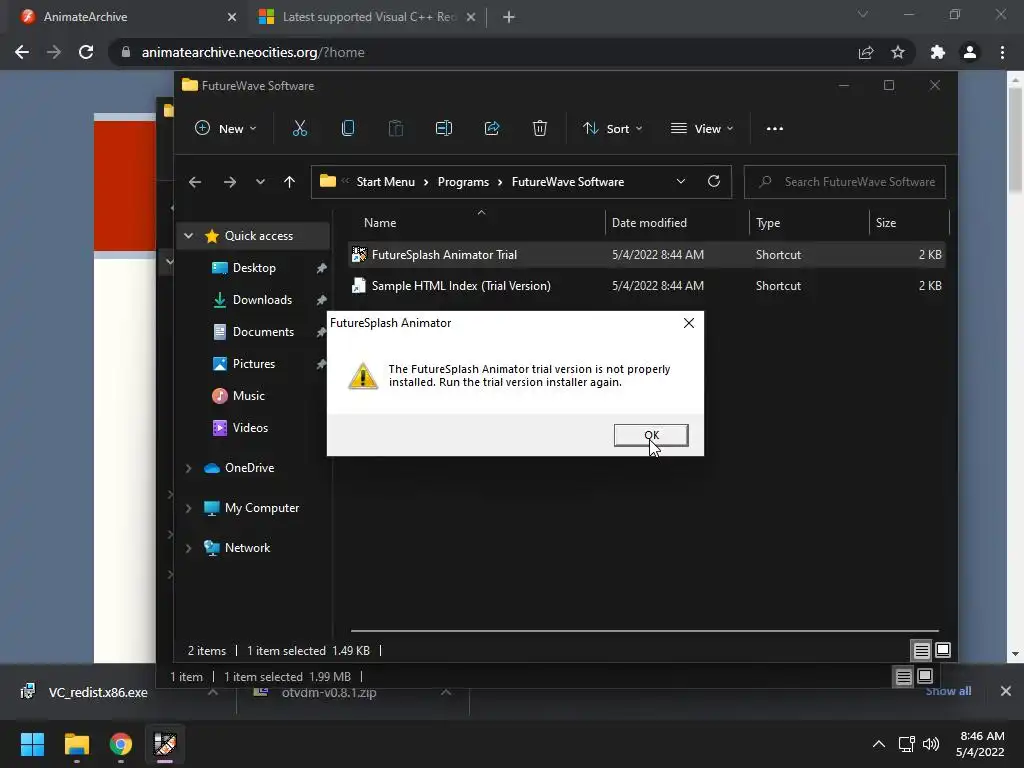Switch to details view in front Explorer
This screenshot has height=768, width=1024.
(921, 650)
